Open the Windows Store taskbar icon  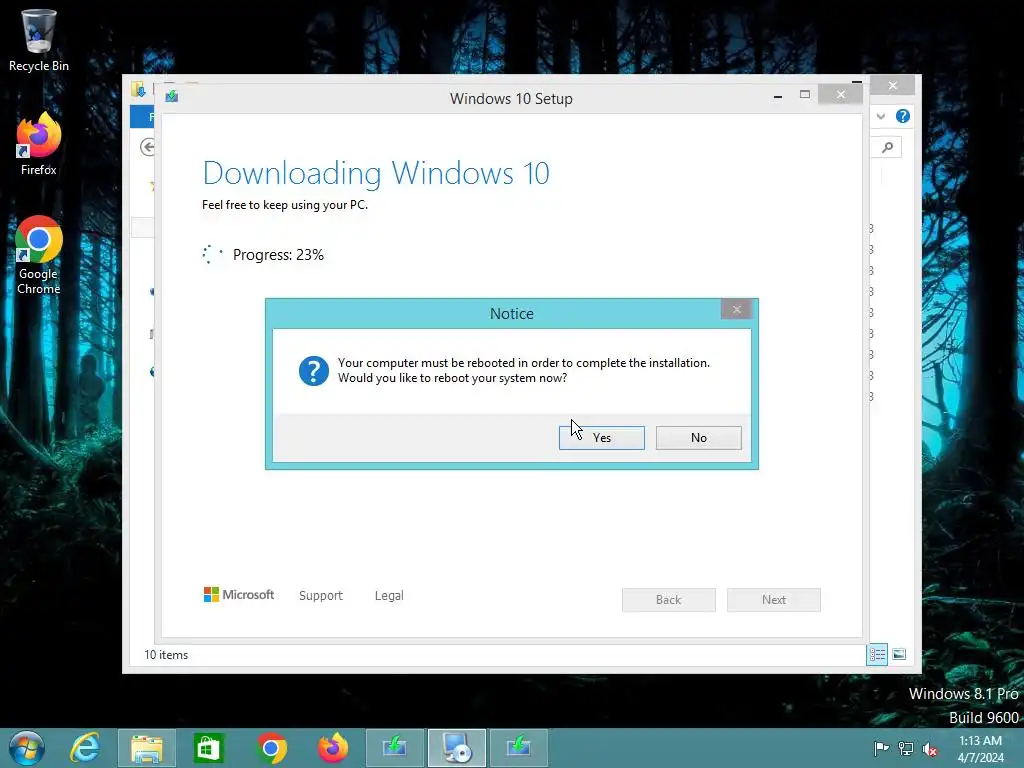pyautogui.click(x=208, y=748)
